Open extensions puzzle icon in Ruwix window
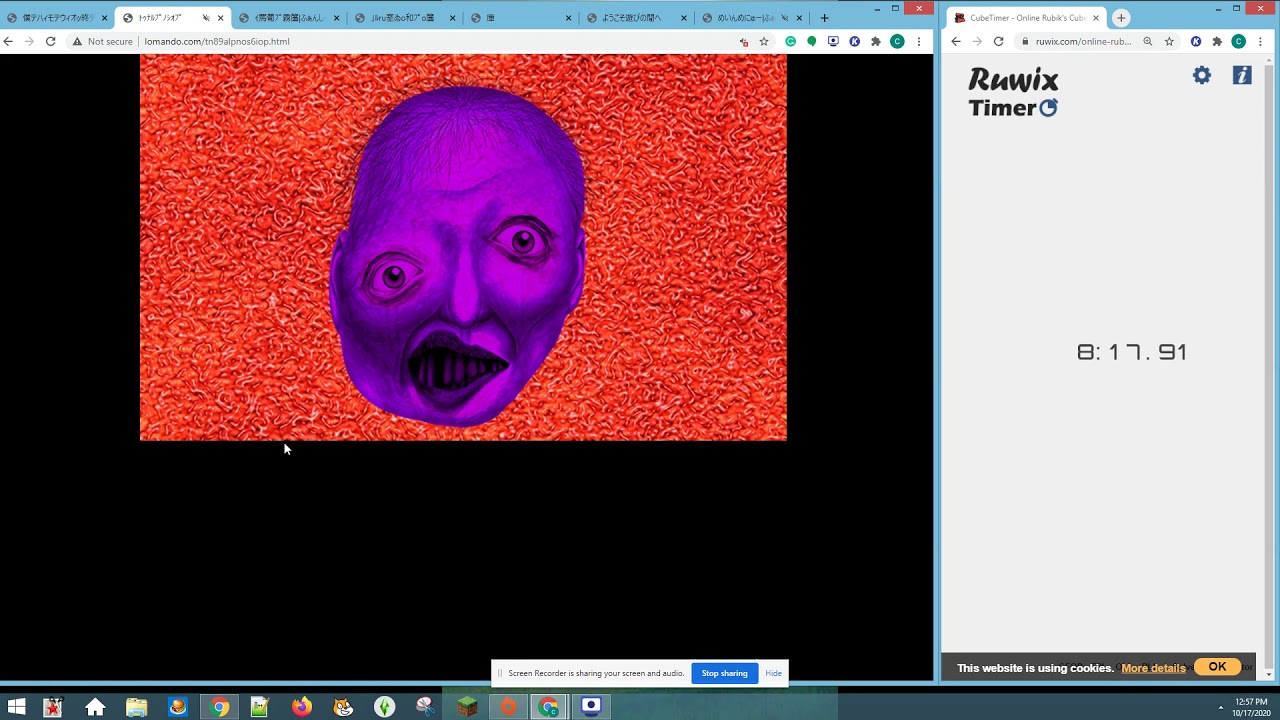 click(x=1217, y=41)
